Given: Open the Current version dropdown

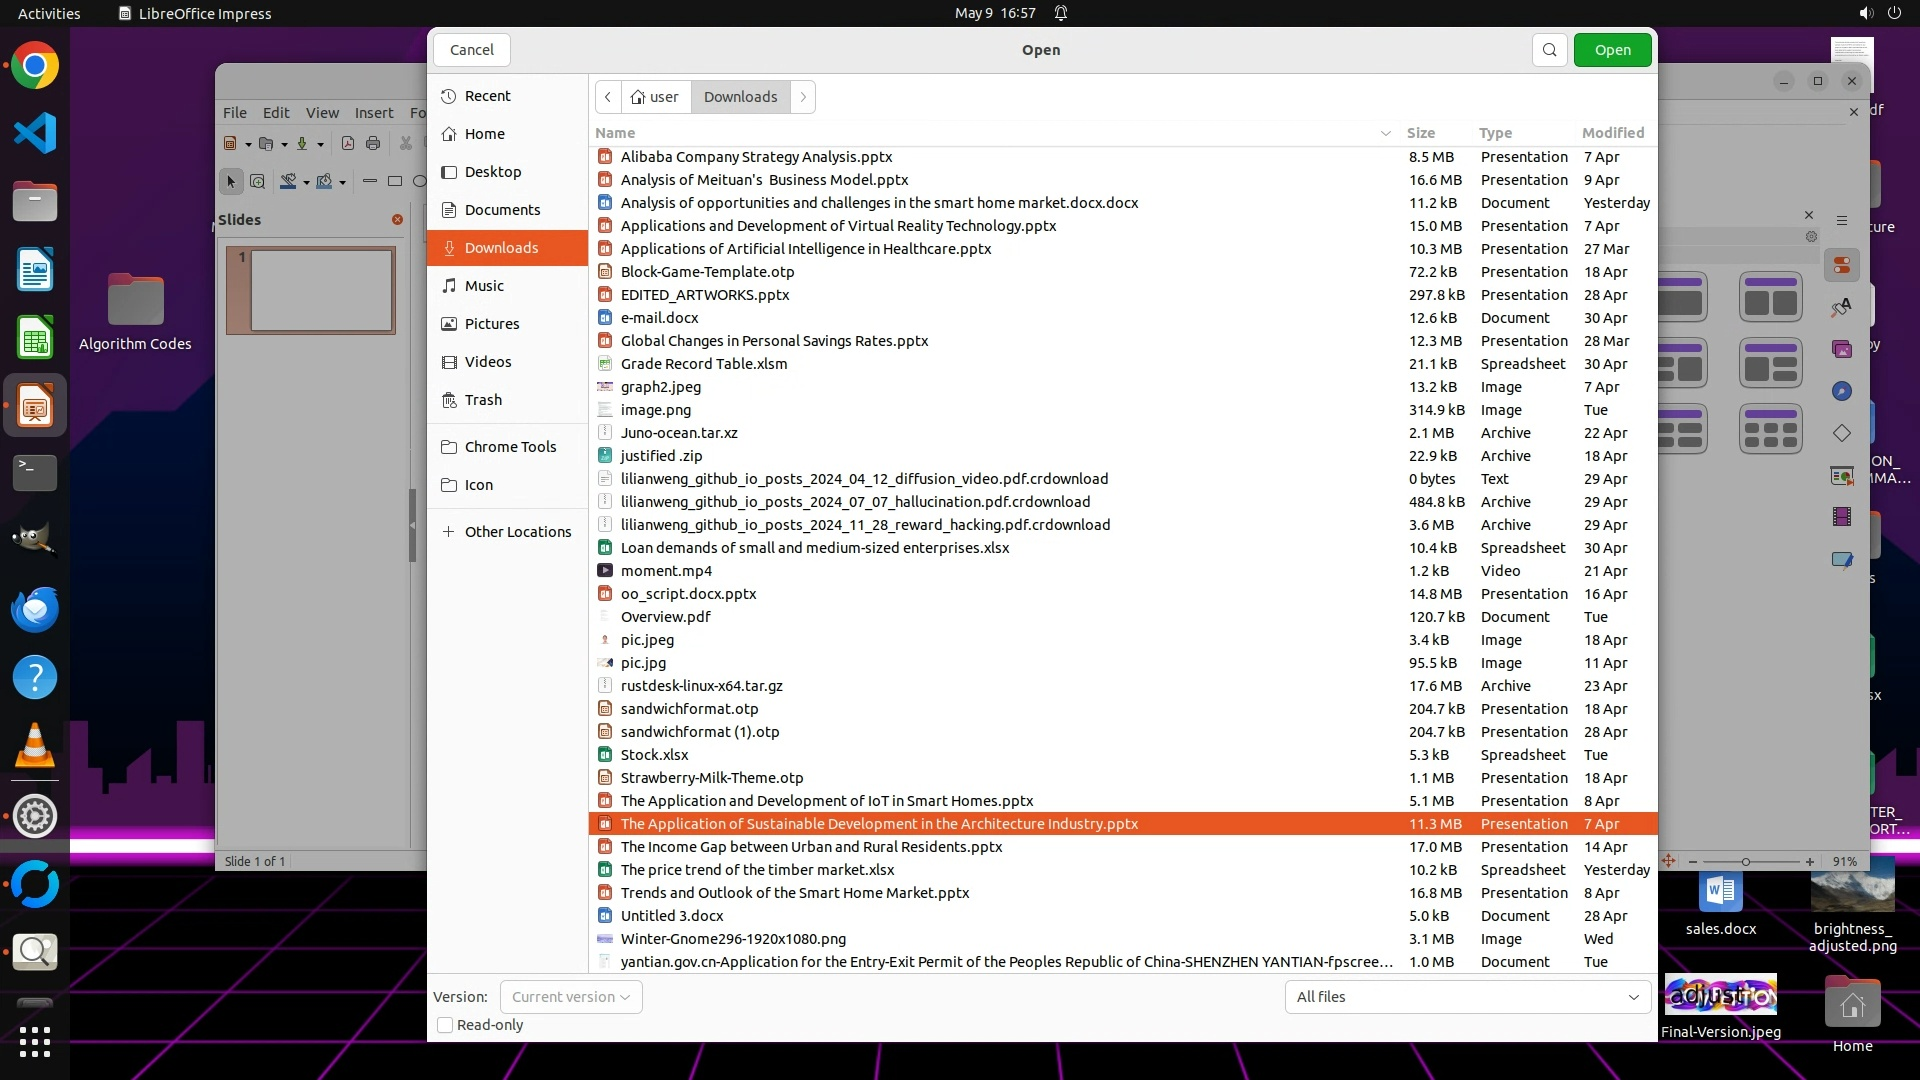Looking at the screenshot, I should tap(570, 997).
